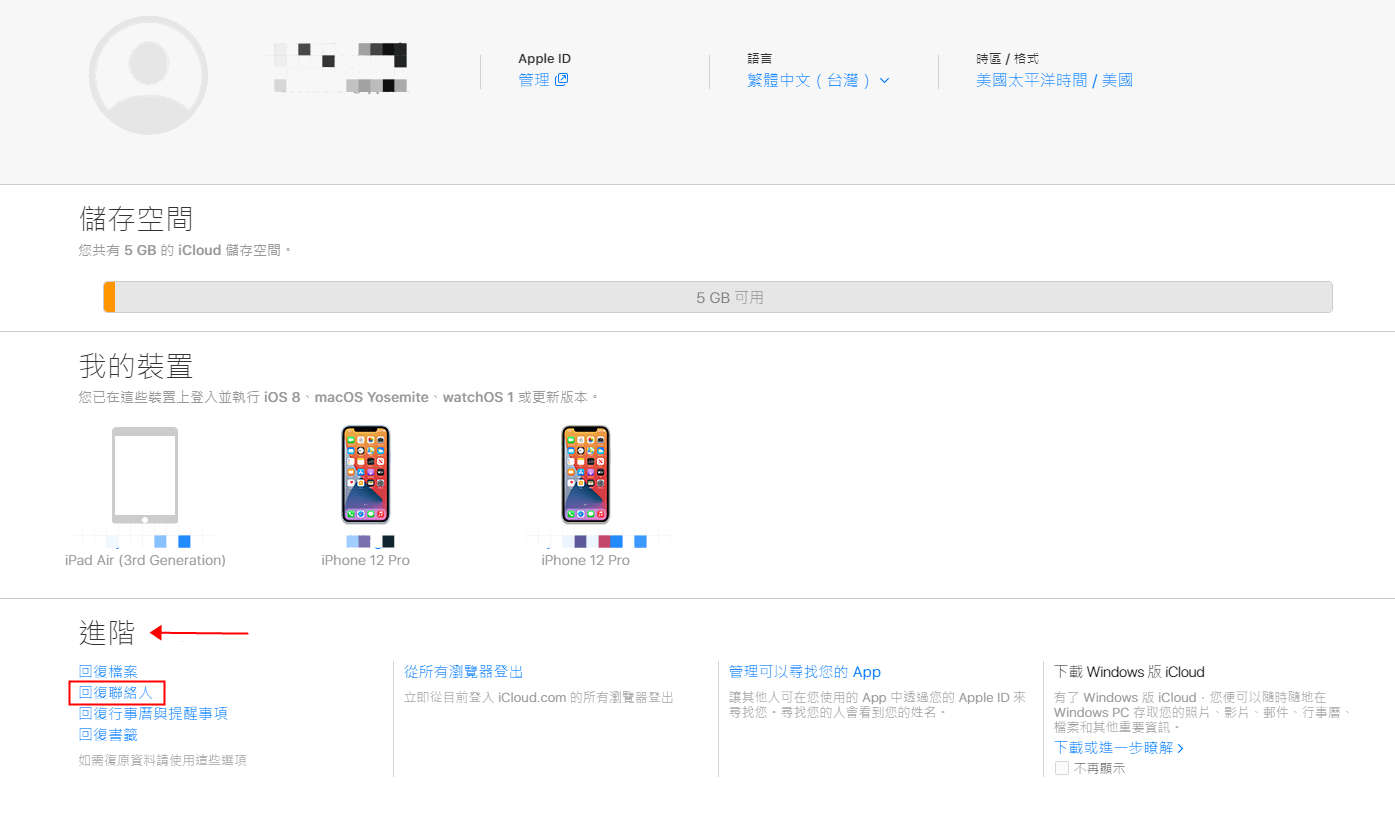1395x831 pixels.
Task: Click the iPad Air (3rd Generation) label
Action: point(145,560)
